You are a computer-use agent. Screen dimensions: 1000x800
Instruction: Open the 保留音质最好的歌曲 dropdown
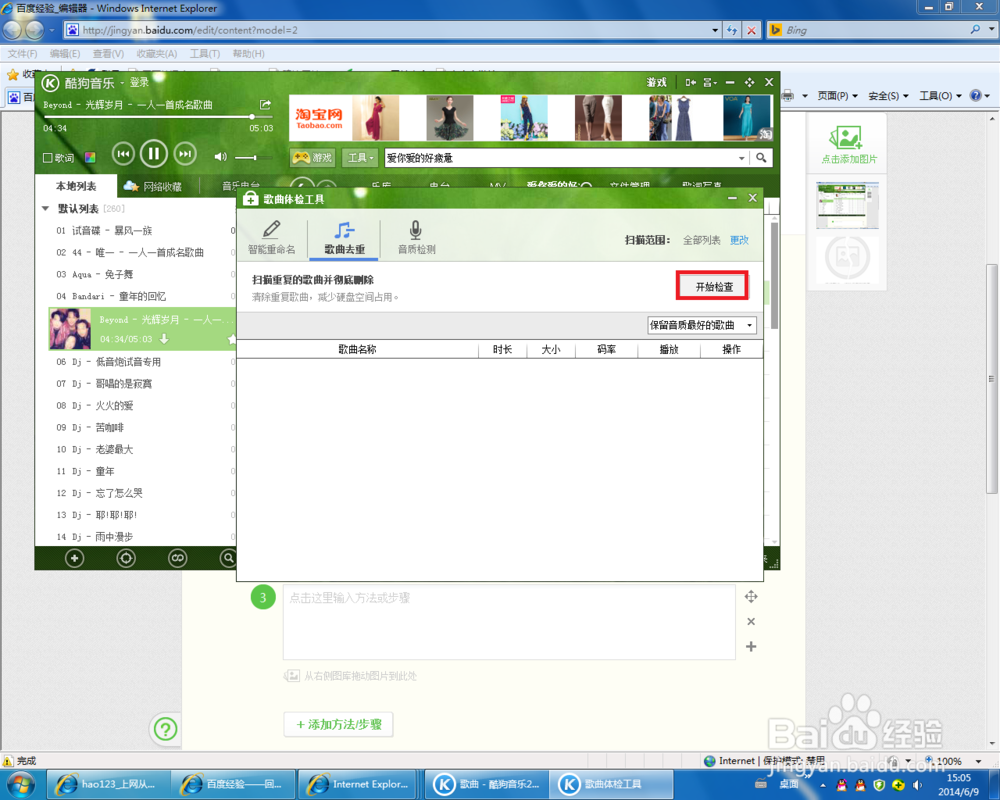(x=702, y=325)
